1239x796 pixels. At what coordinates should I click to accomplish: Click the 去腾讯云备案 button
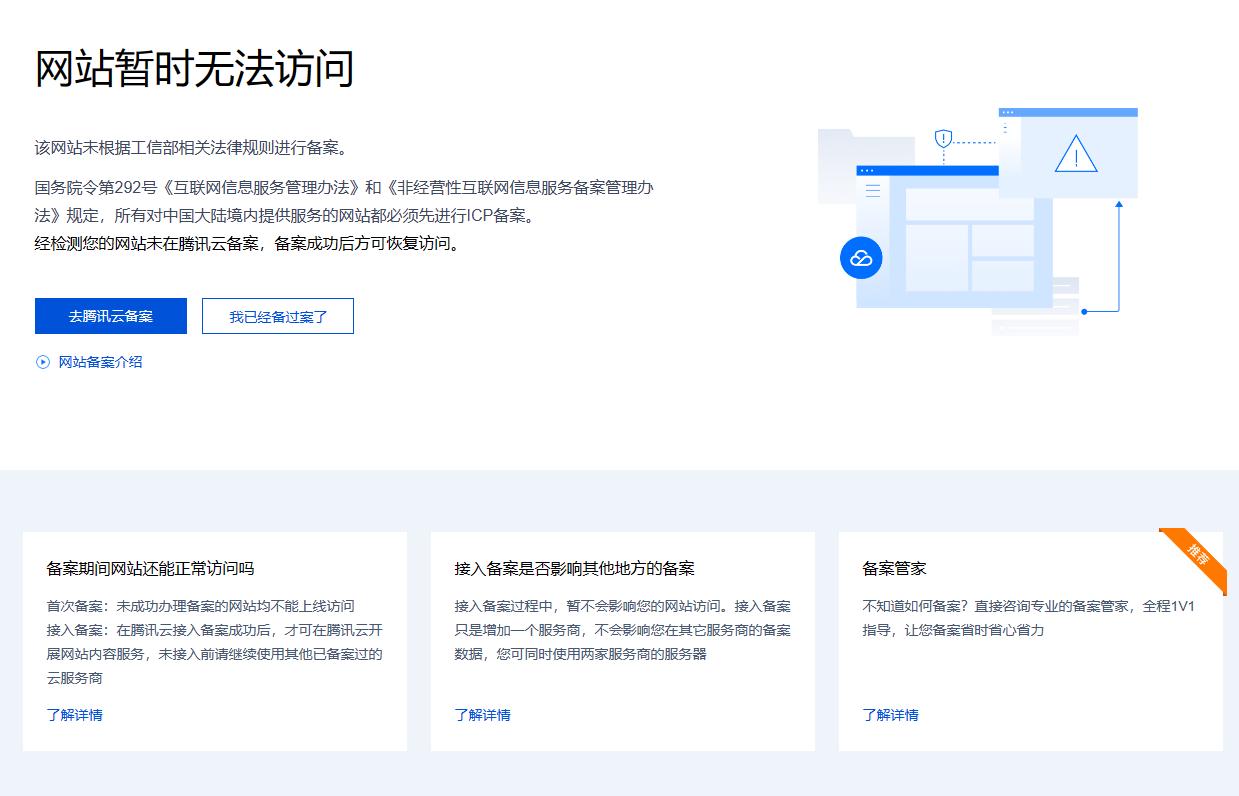pyautogui.click(x=111, y=315)
